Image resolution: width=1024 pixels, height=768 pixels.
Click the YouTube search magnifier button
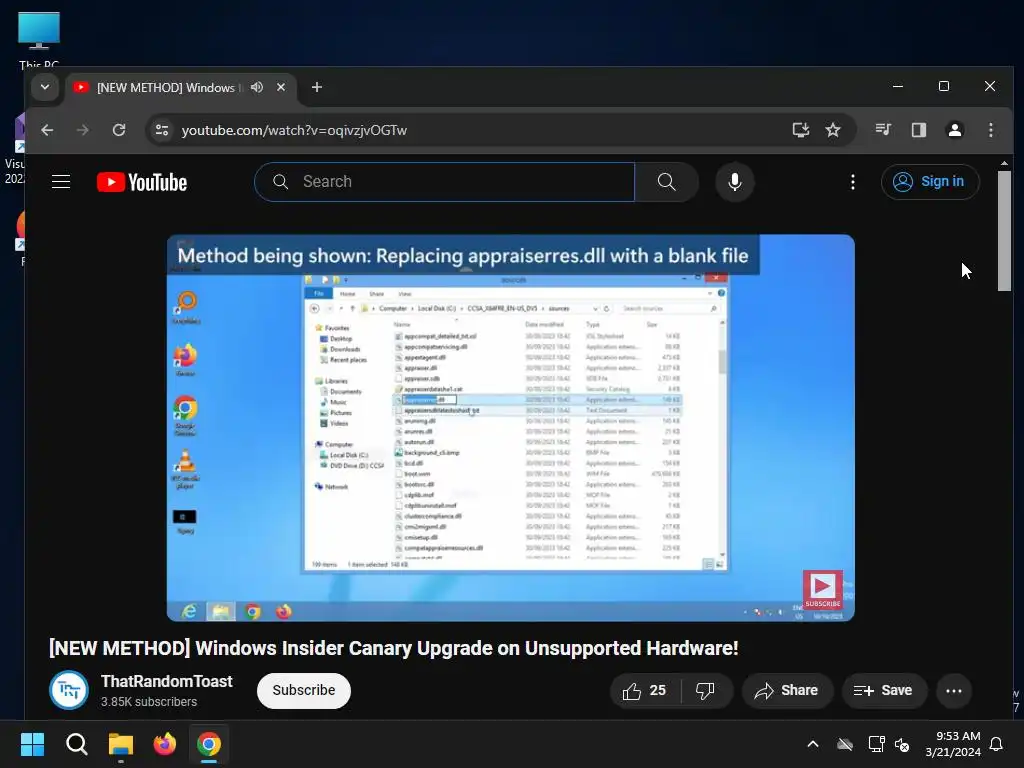click(667, 182)
